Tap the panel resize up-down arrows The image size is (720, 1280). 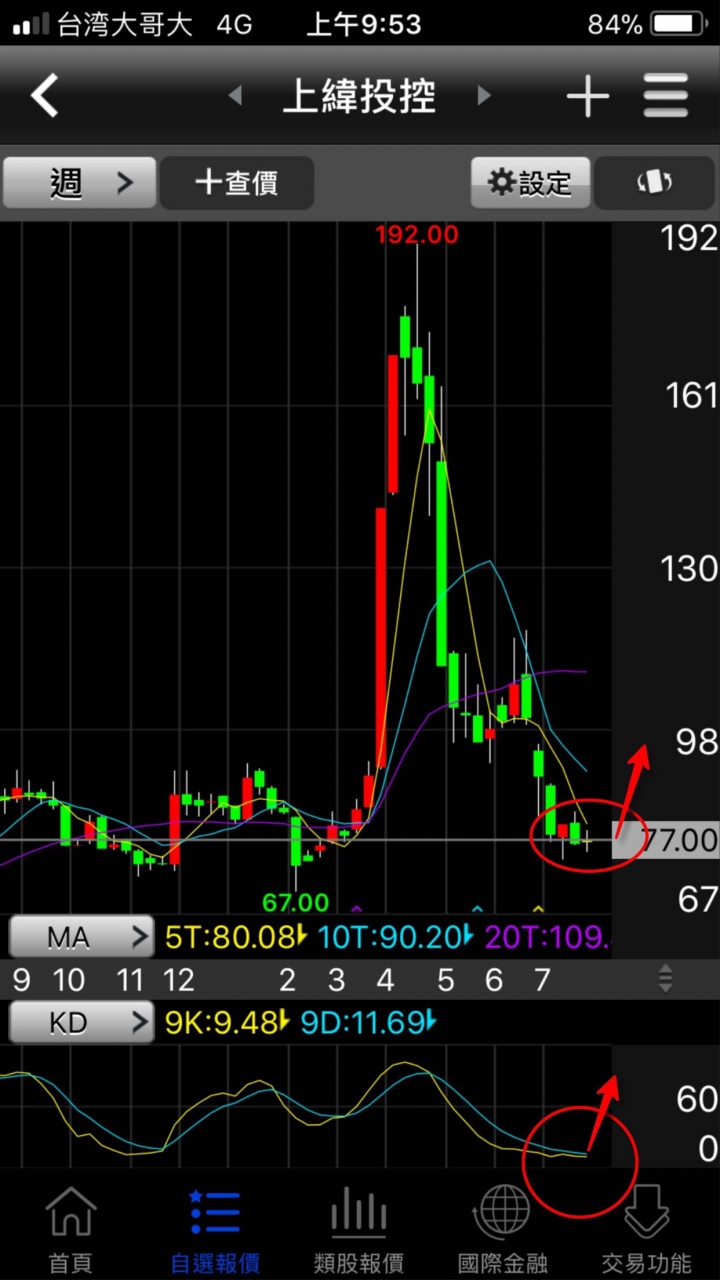pos(665,978)
